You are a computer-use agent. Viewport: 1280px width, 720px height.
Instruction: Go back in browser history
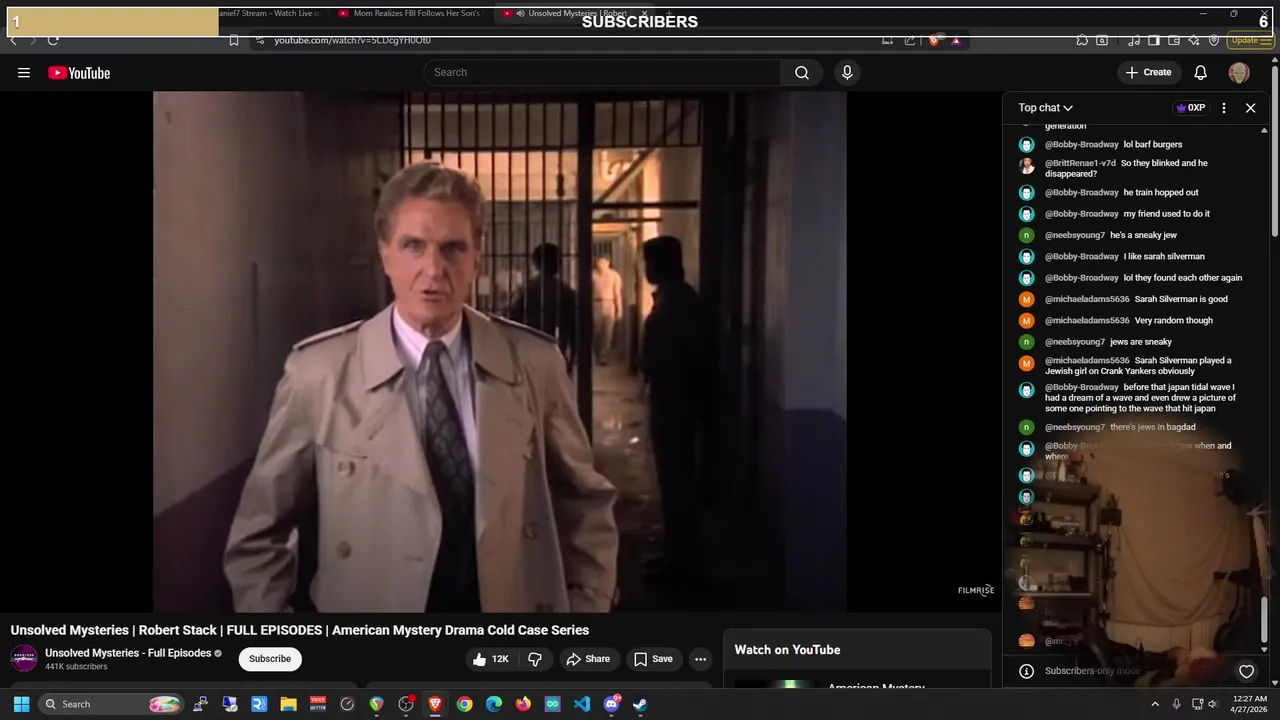coord(13,40)
